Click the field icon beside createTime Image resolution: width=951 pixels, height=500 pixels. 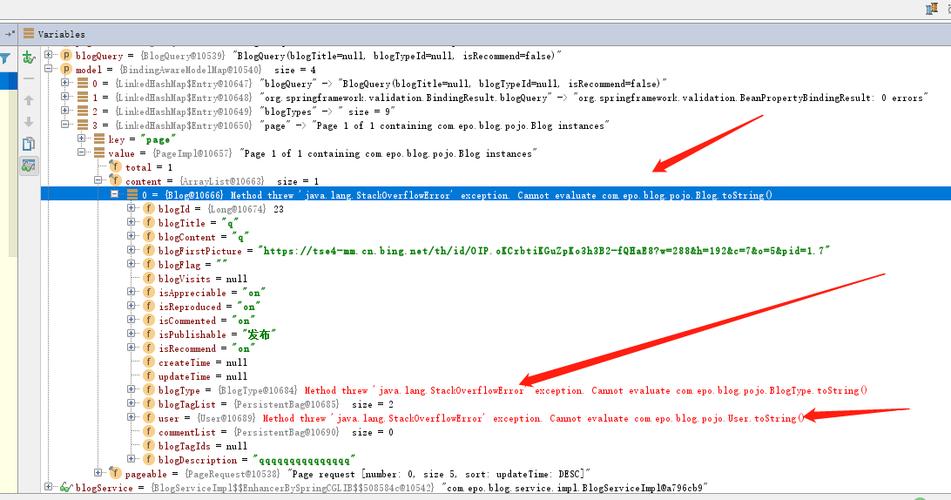coord(149,362)
